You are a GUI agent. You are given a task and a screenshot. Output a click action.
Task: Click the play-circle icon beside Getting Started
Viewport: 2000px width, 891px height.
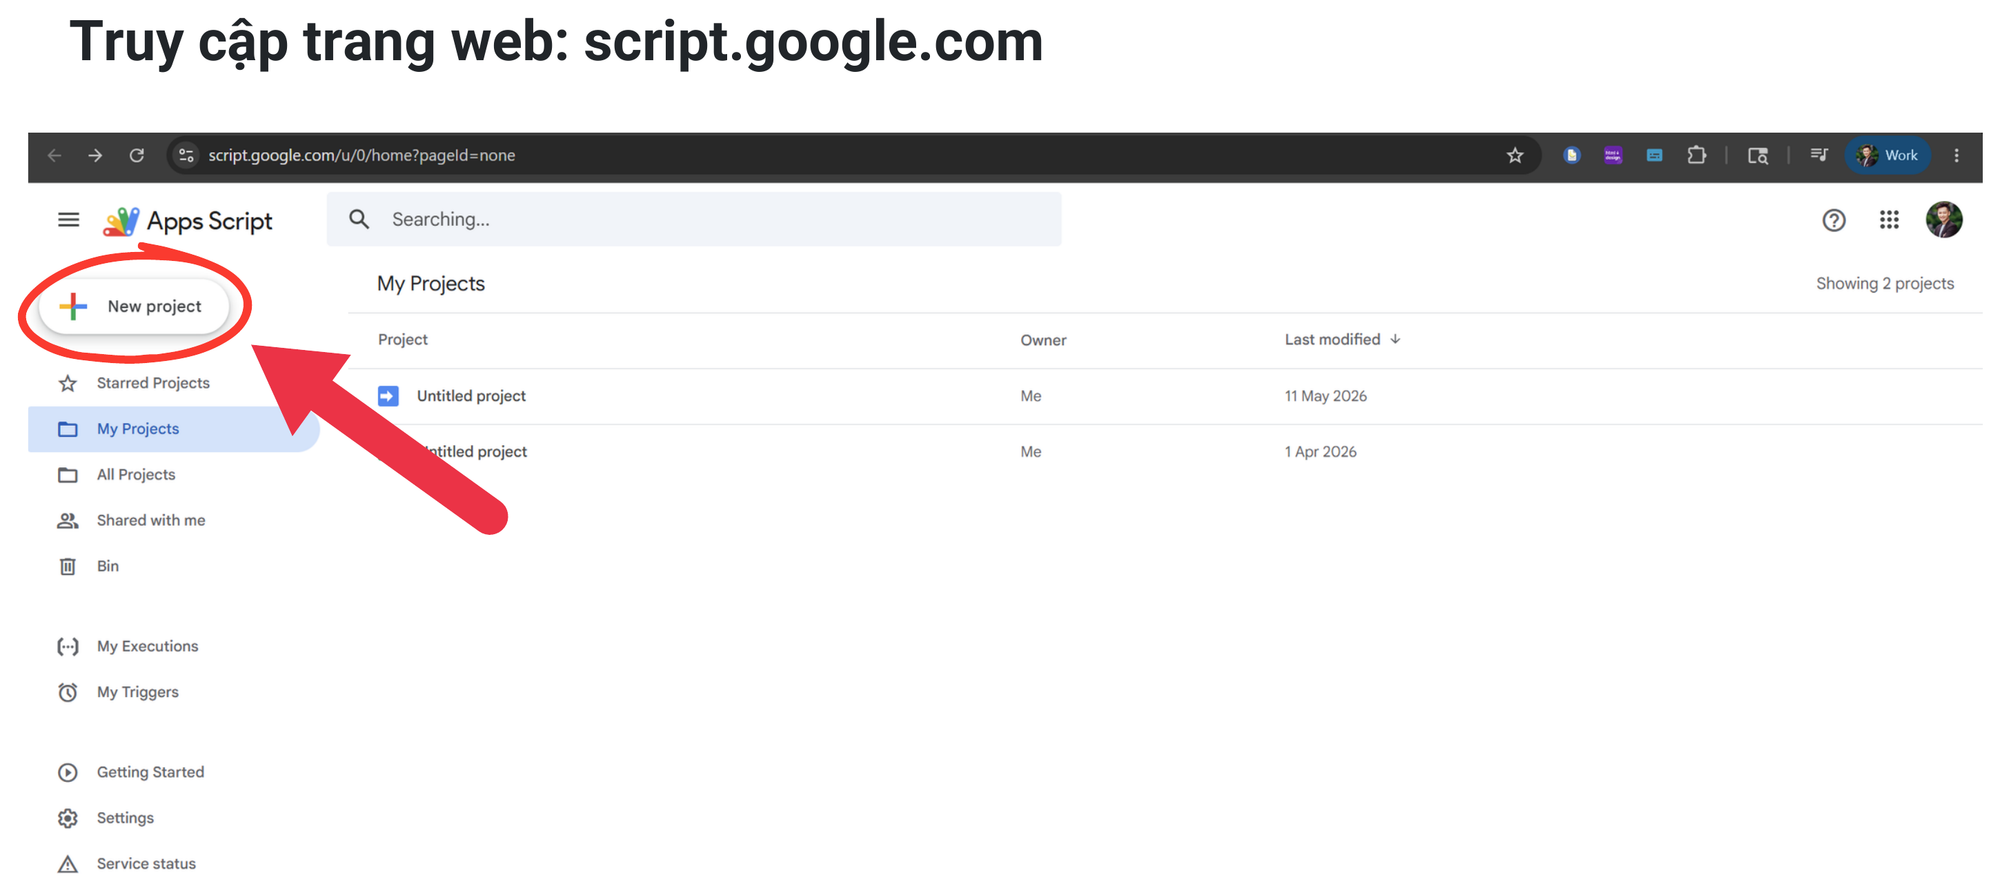tap(68, 772)
